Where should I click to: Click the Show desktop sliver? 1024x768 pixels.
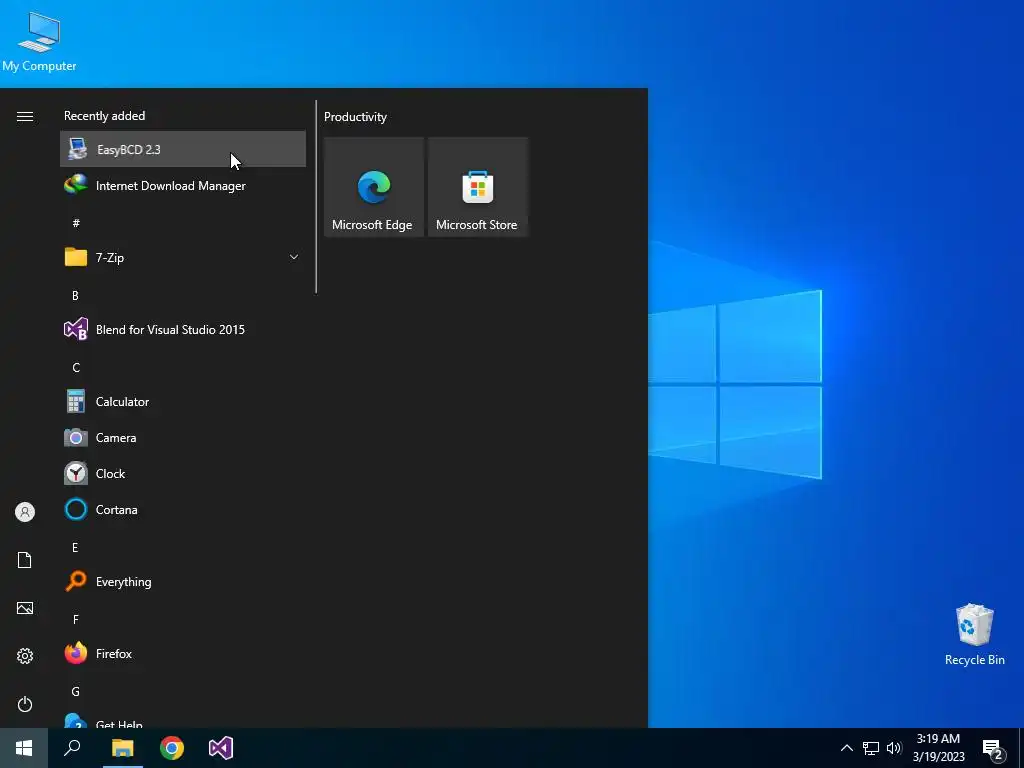point(1021,748)
